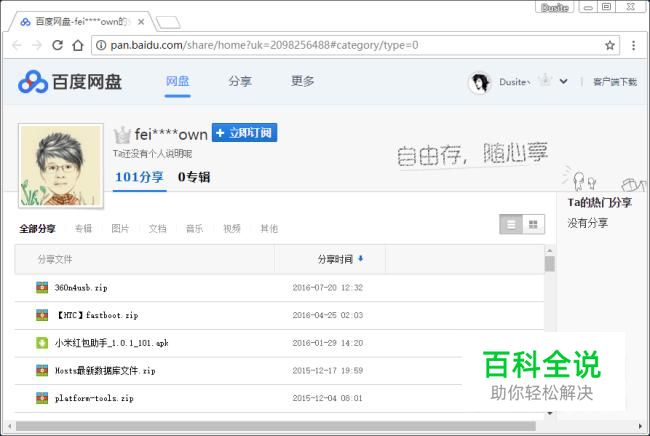650x436 pixels.
Task: Open the 更多 navigation menu
Action: 303,81
